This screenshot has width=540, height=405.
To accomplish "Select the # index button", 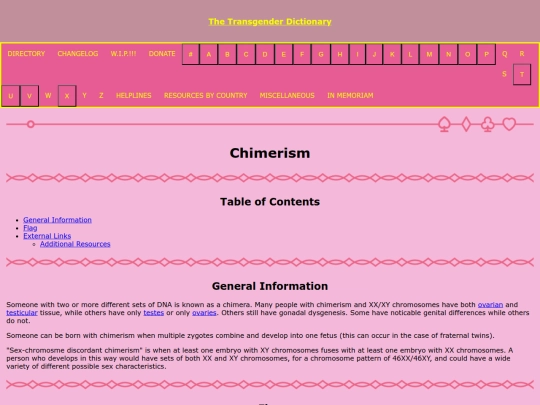I will [x=190, y=54].
